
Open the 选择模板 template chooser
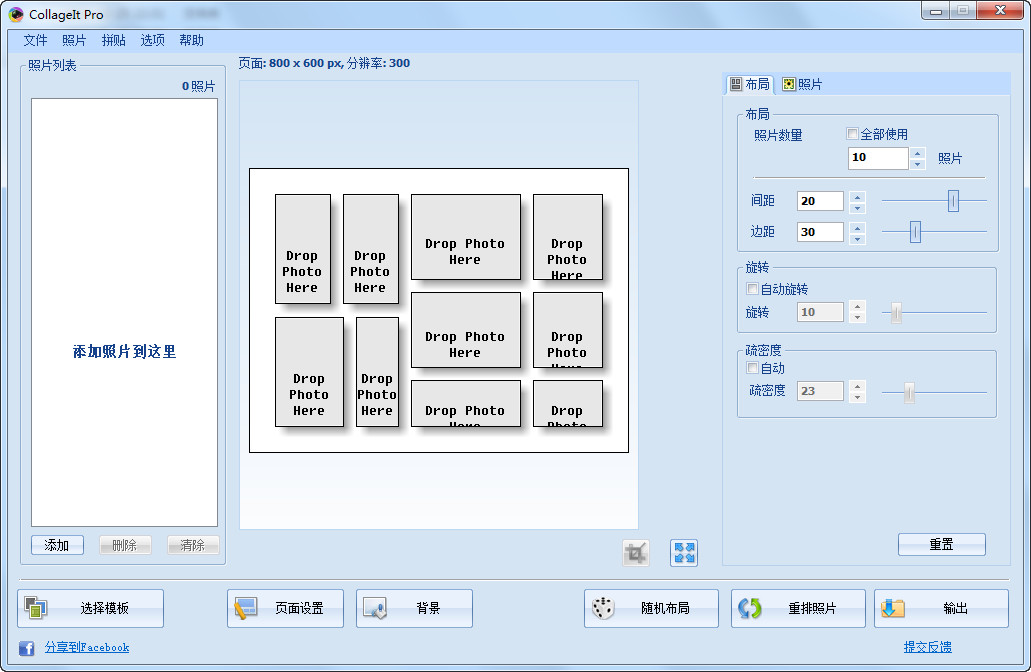pyautogui.click(x=91, y=608)
